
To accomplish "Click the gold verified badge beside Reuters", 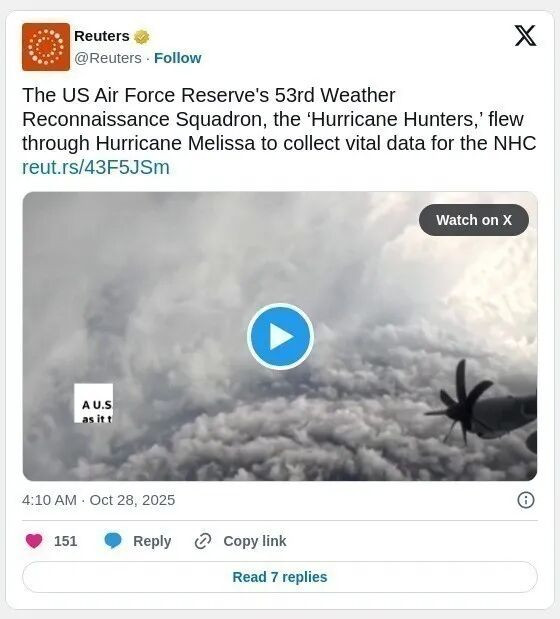I will pos(142,37).
